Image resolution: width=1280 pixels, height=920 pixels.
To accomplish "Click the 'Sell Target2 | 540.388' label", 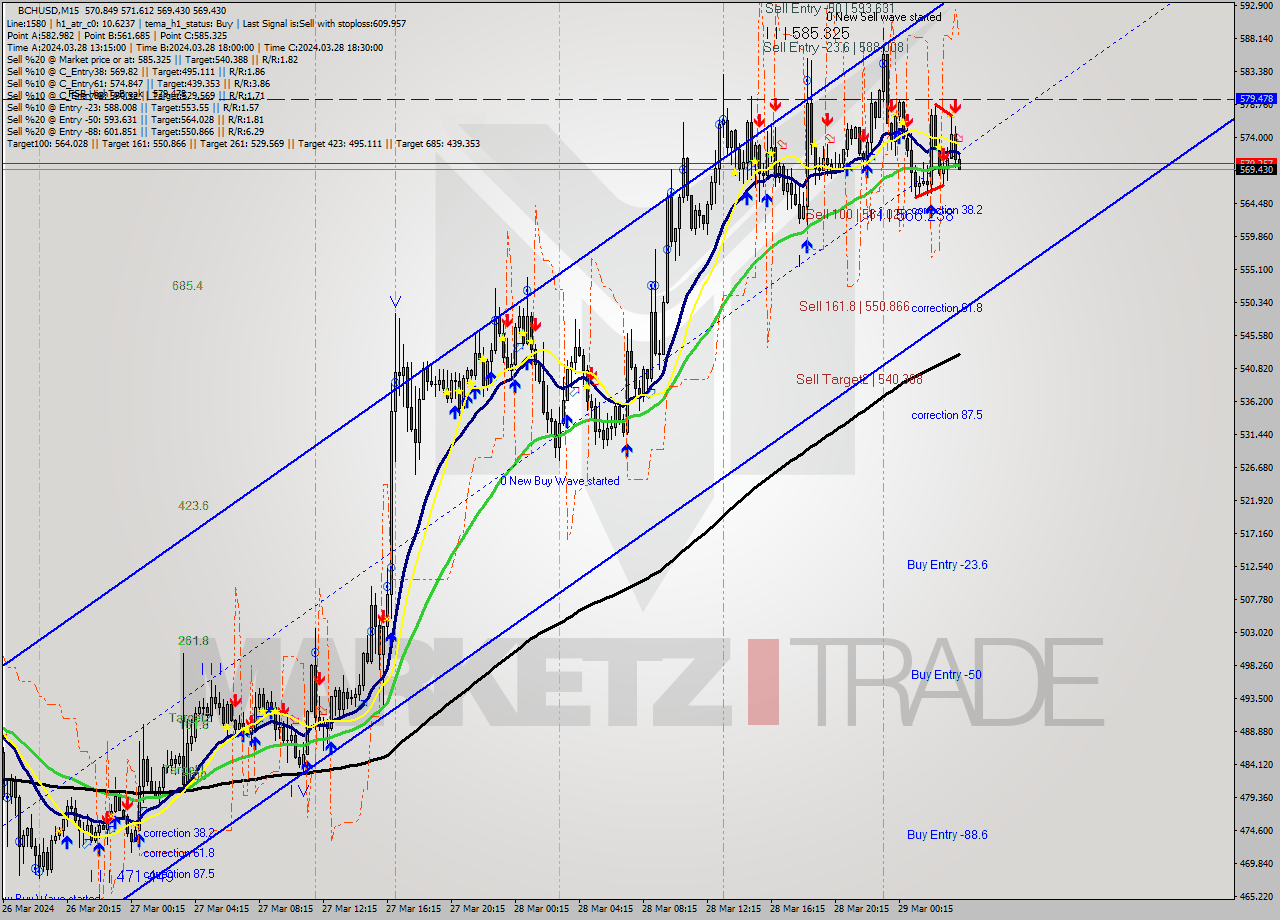I will tap(859, 379).
